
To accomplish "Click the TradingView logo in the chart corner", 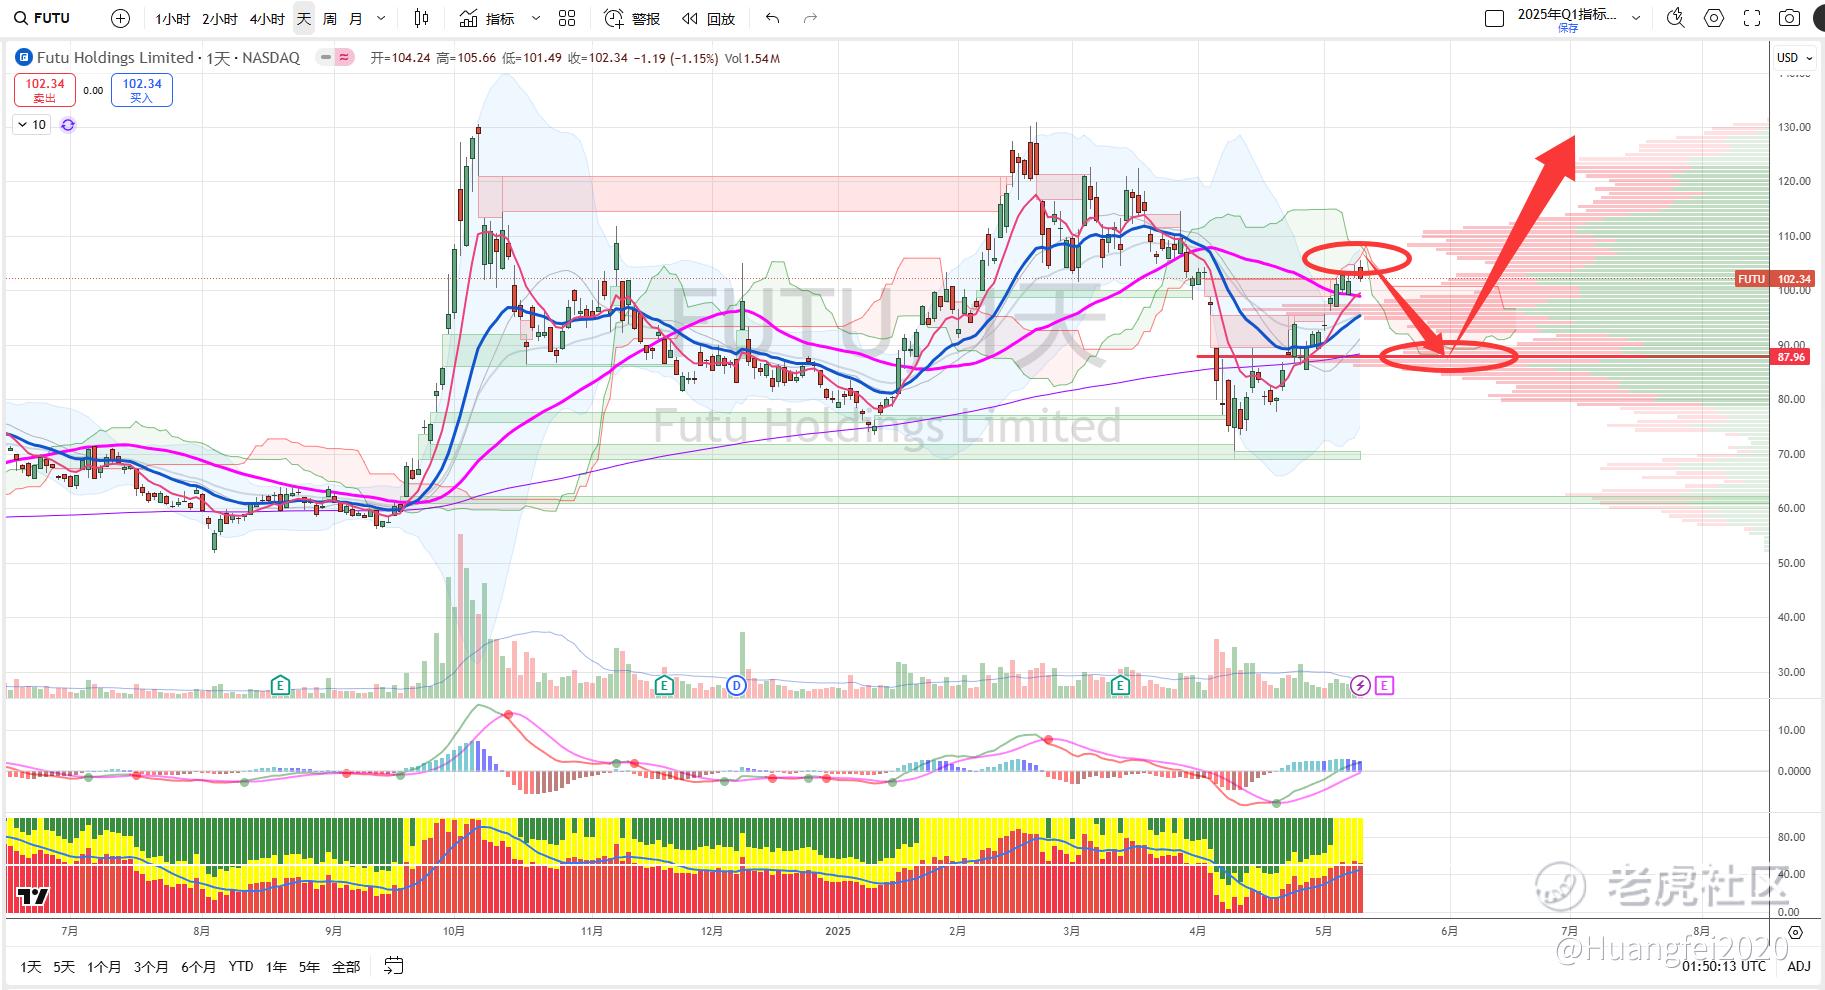I will [x=32, y=896].
